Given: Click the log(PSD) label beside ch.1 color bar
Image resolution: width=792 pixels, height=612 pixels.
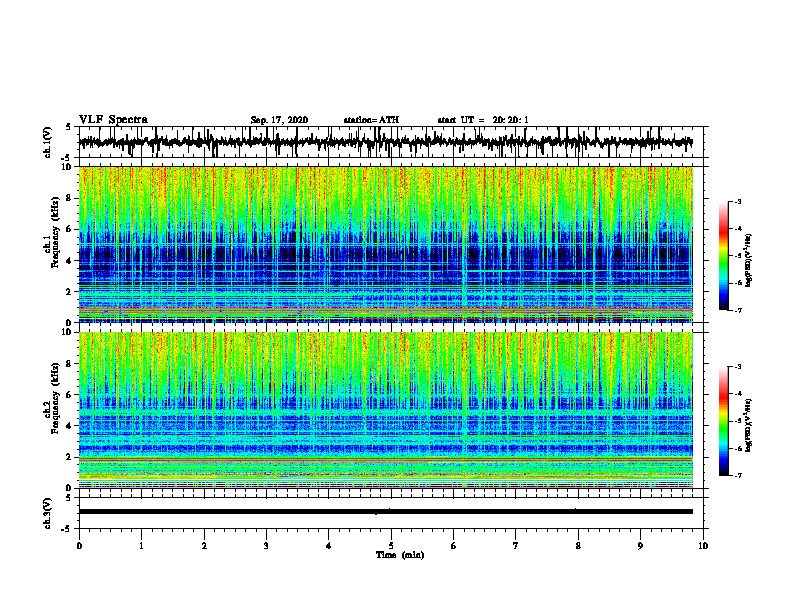Looking at the screenshot, I should [x=748, y=260].
